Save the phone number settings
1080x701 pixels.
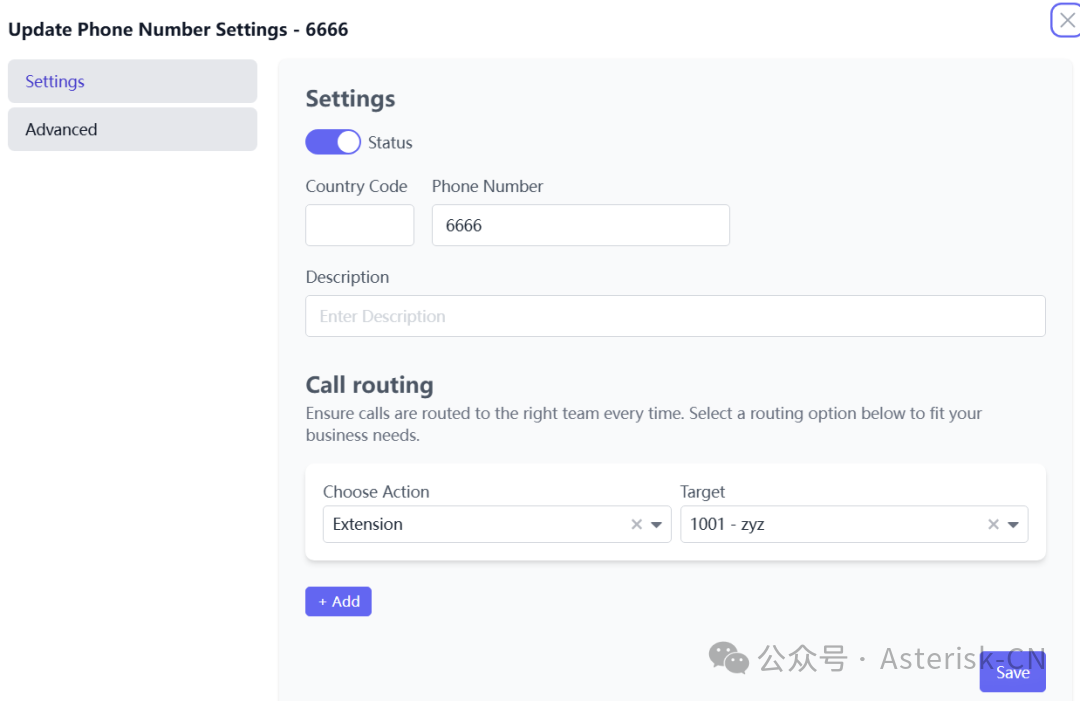click(1012, 673)
